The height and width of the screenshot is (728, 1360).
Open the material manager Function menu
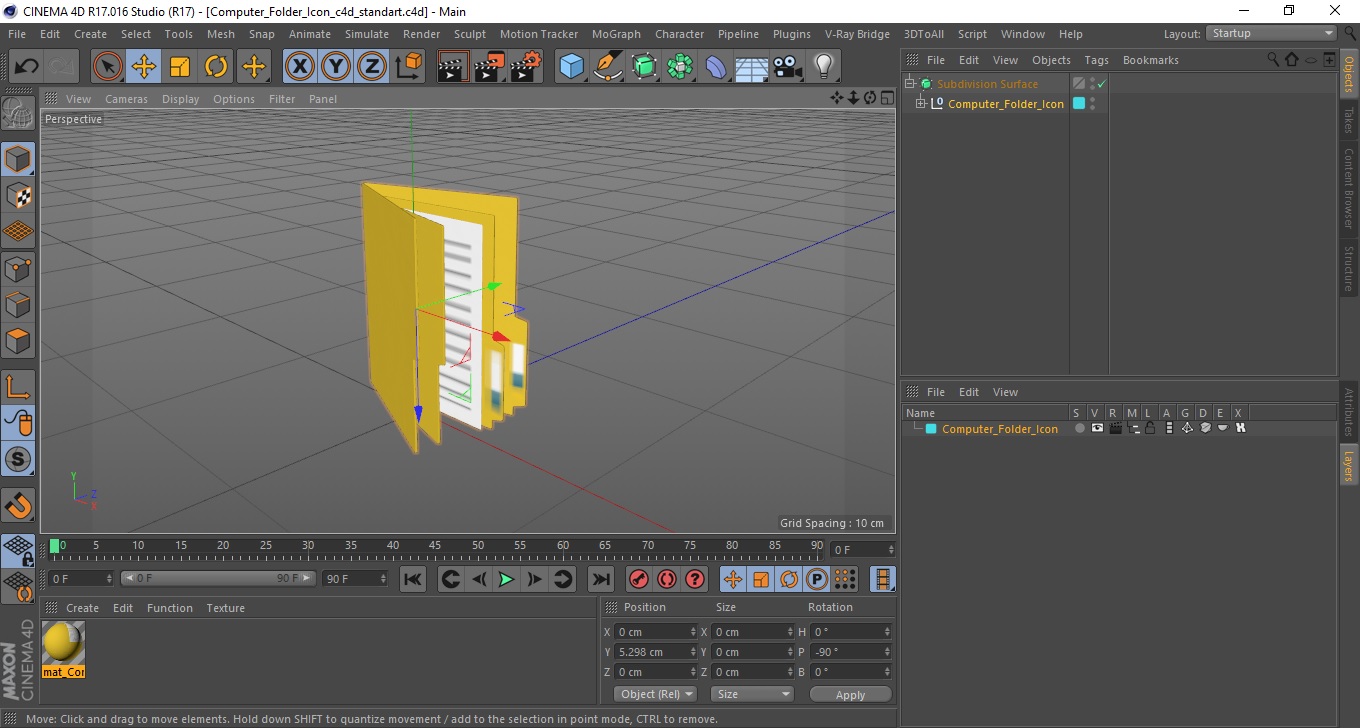169,608
